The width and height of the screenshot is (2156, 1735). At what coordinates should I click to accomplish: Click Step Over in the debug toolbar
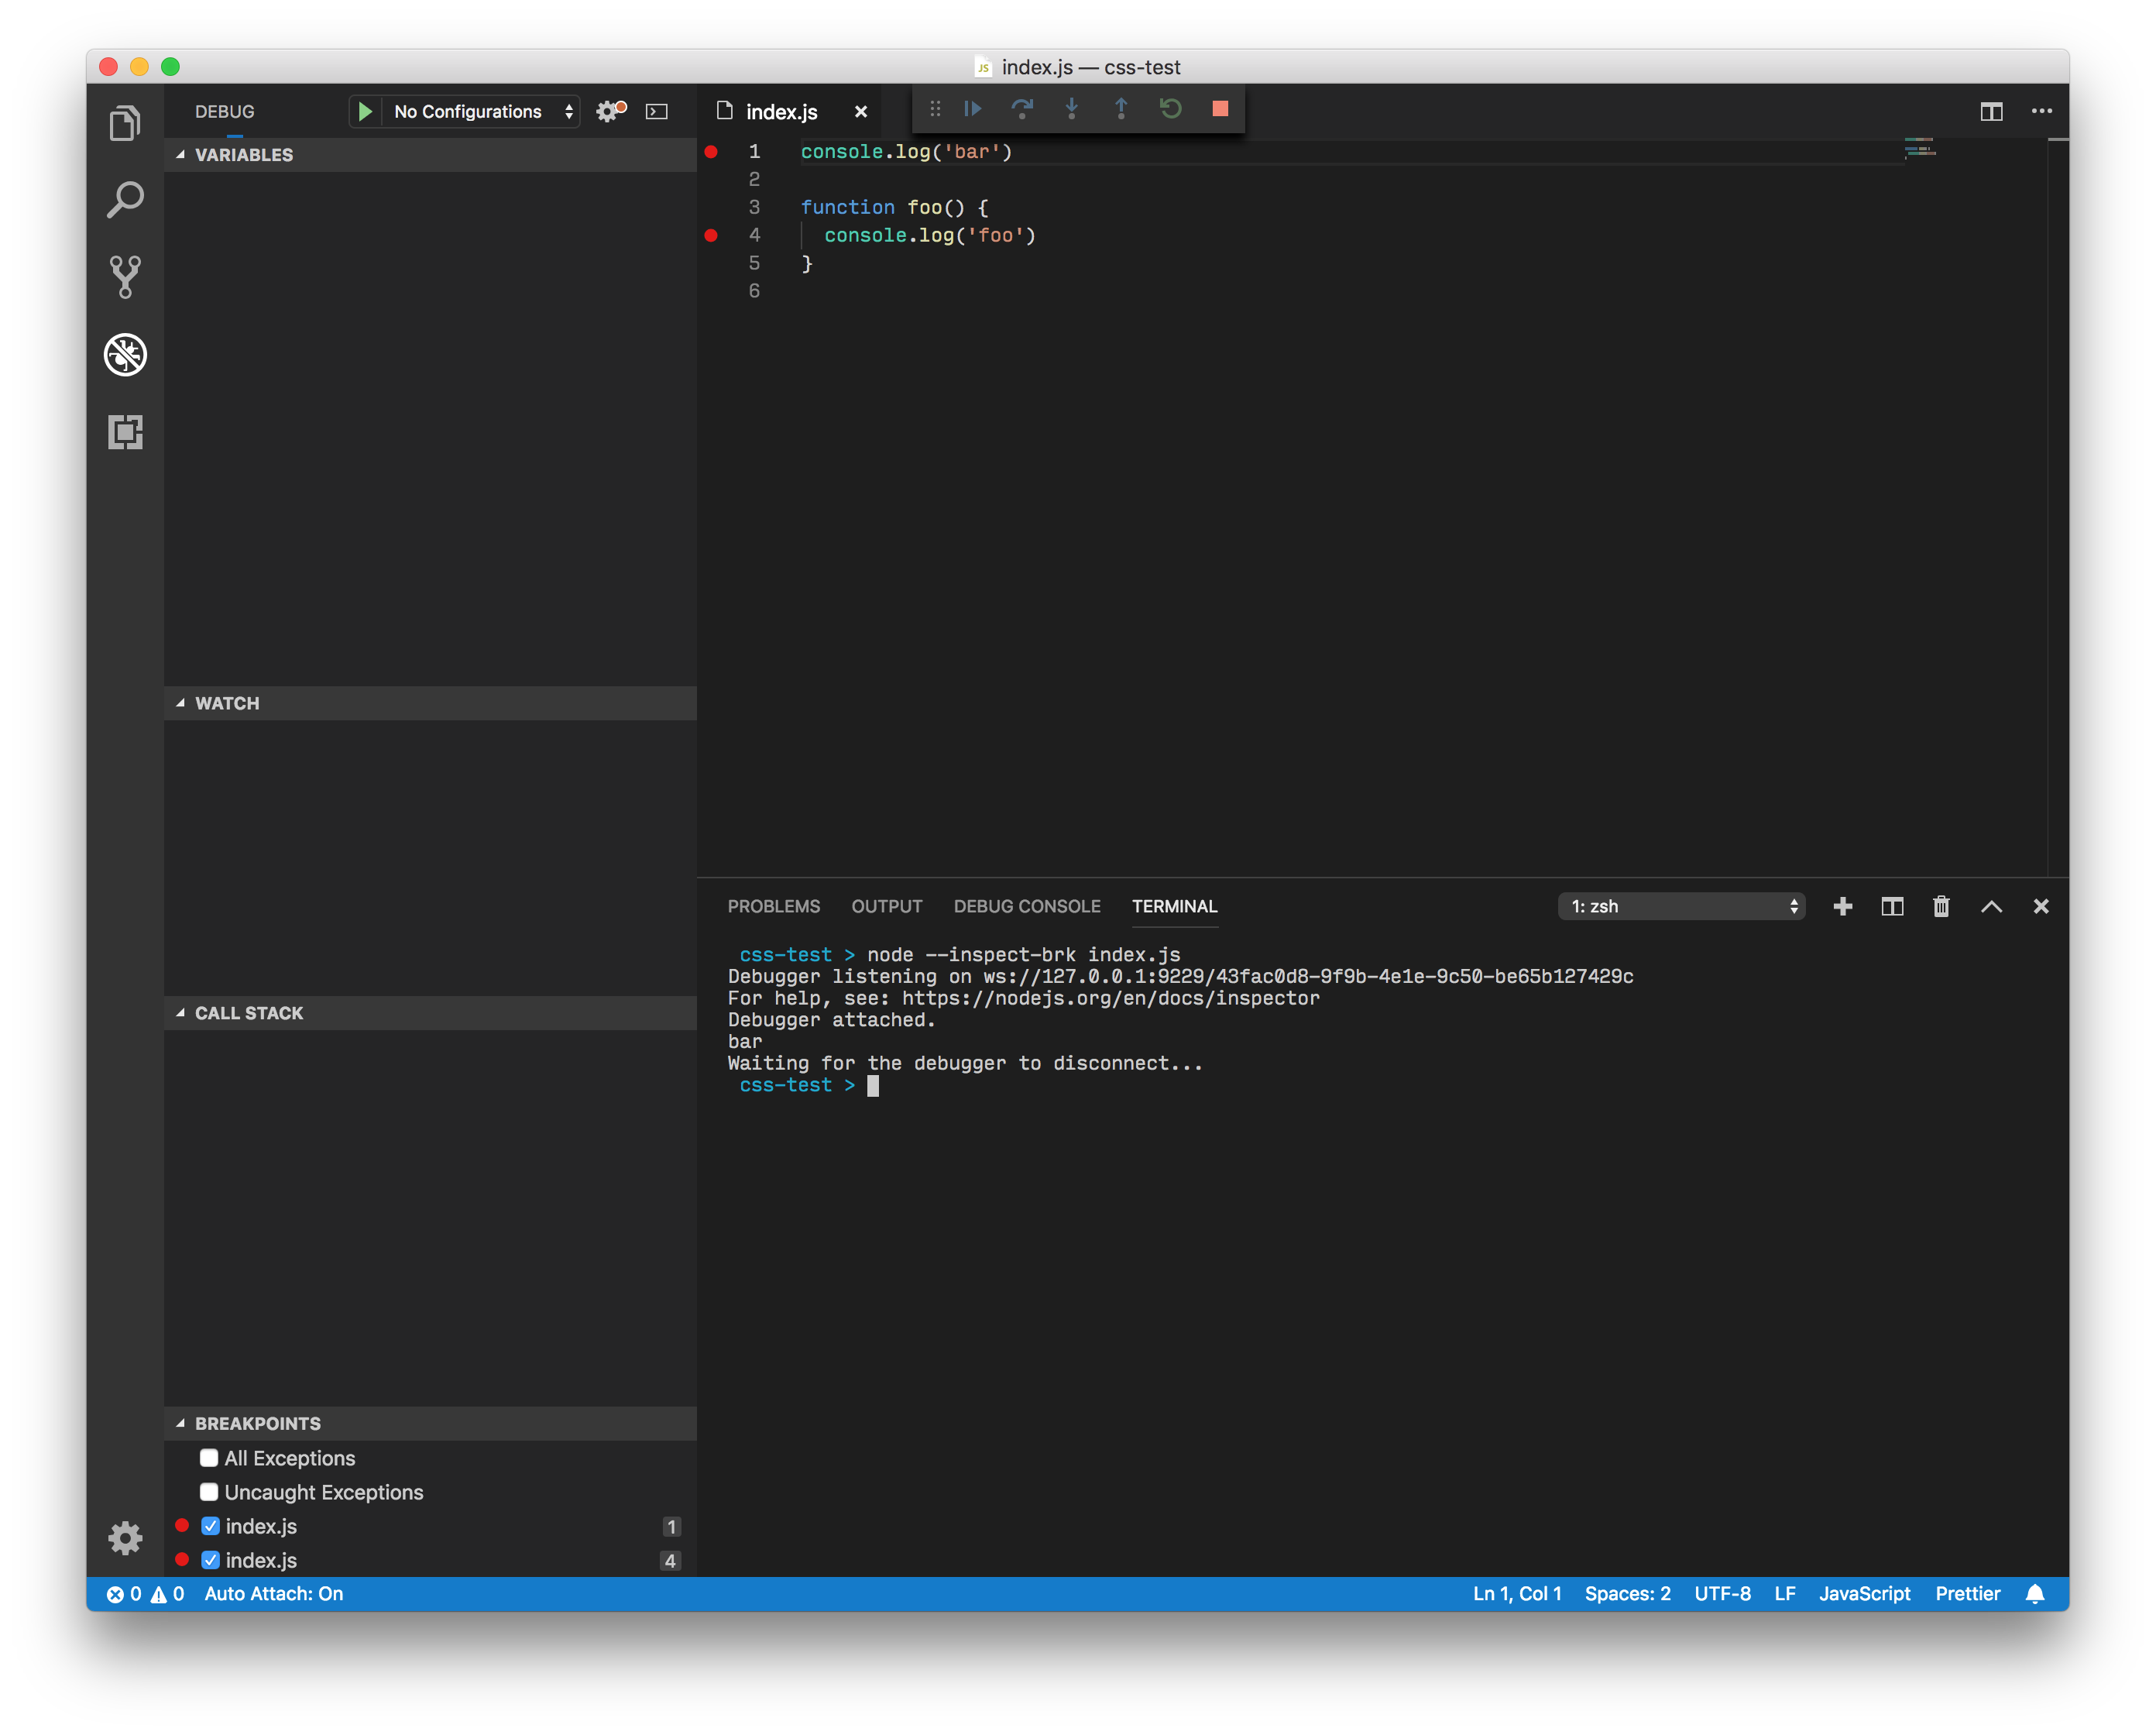click(x=1022, y=108)
